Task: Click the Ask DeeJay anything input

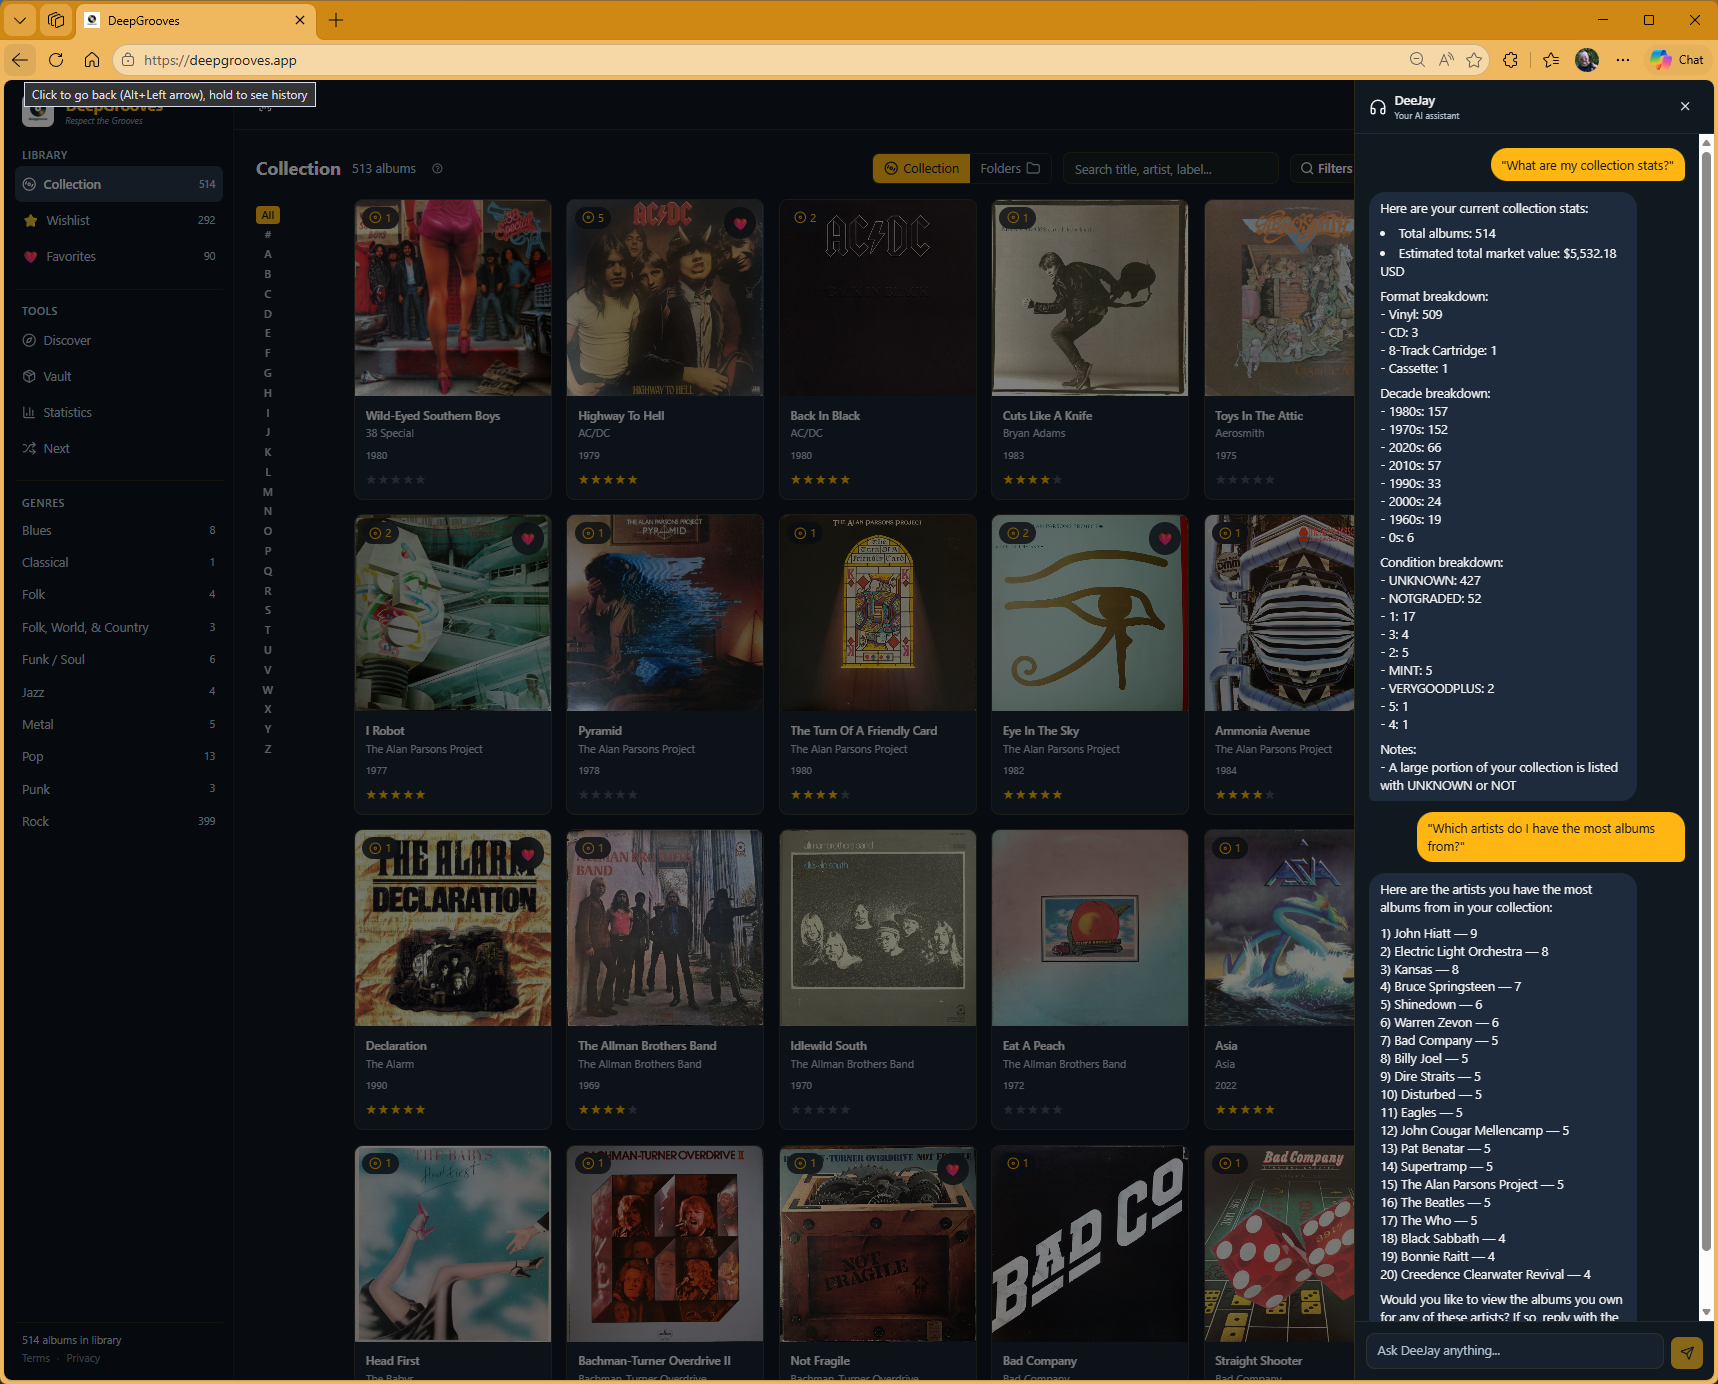Action: coord(1514,1351)
